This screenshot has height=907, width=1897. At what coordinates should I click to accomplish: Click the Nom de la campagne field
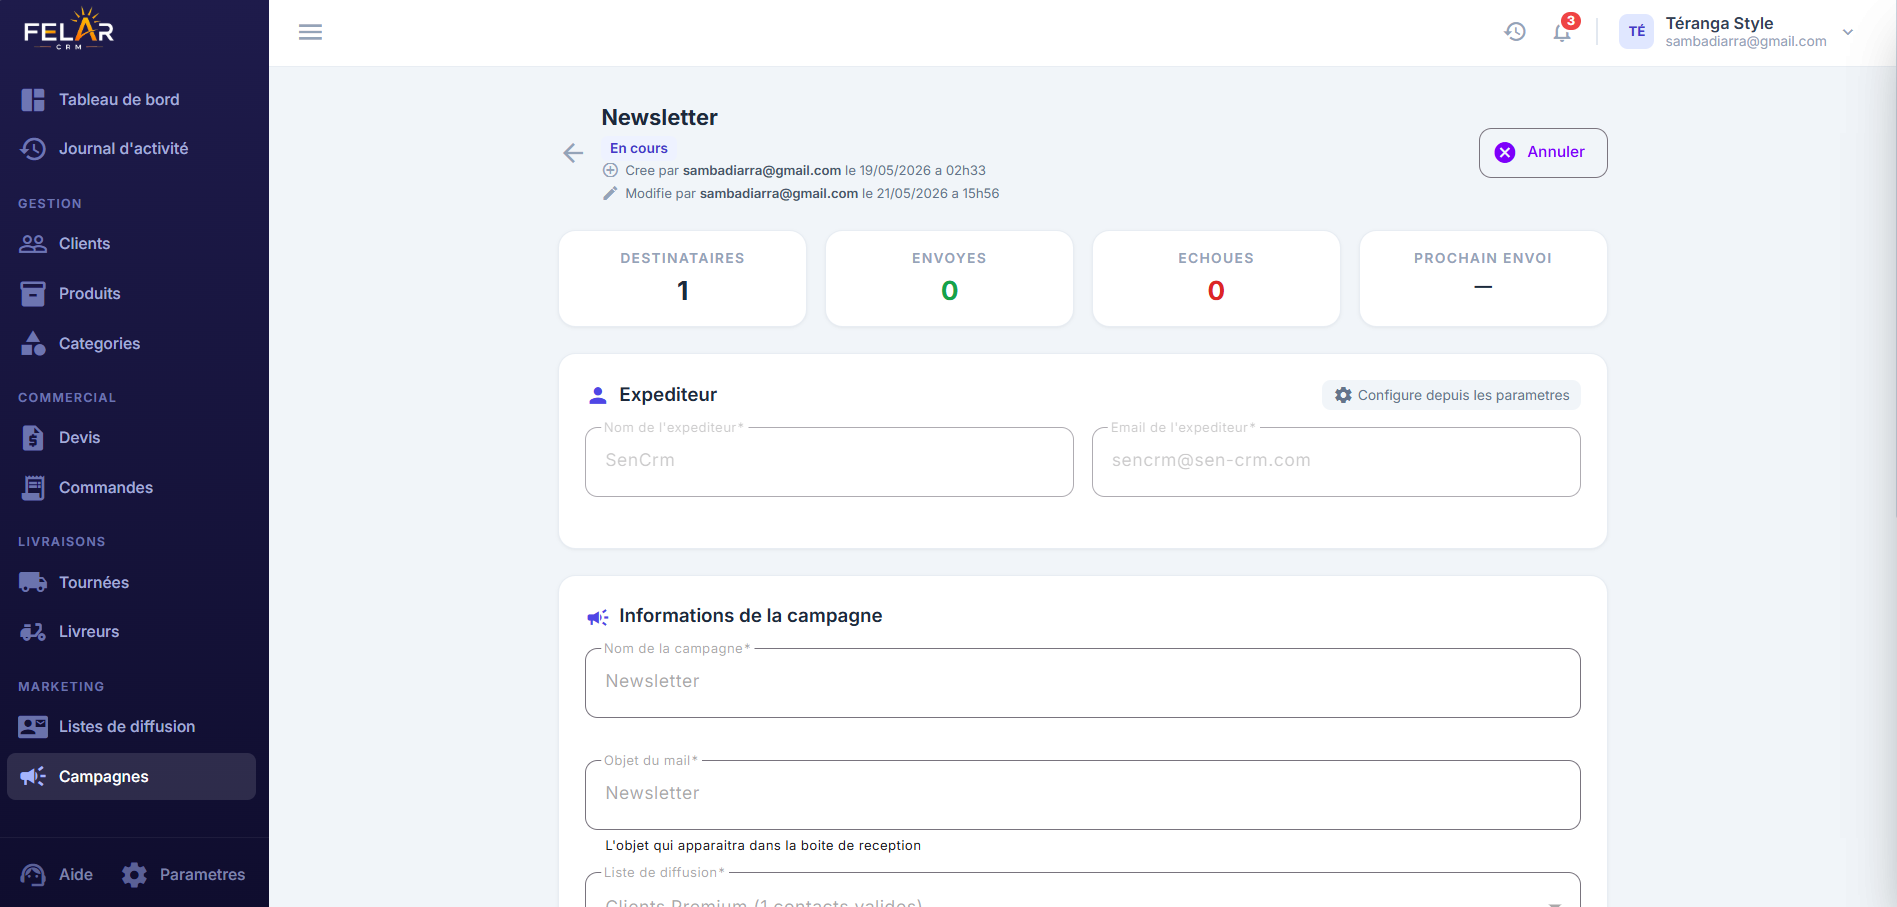(x=1082, y=682)
